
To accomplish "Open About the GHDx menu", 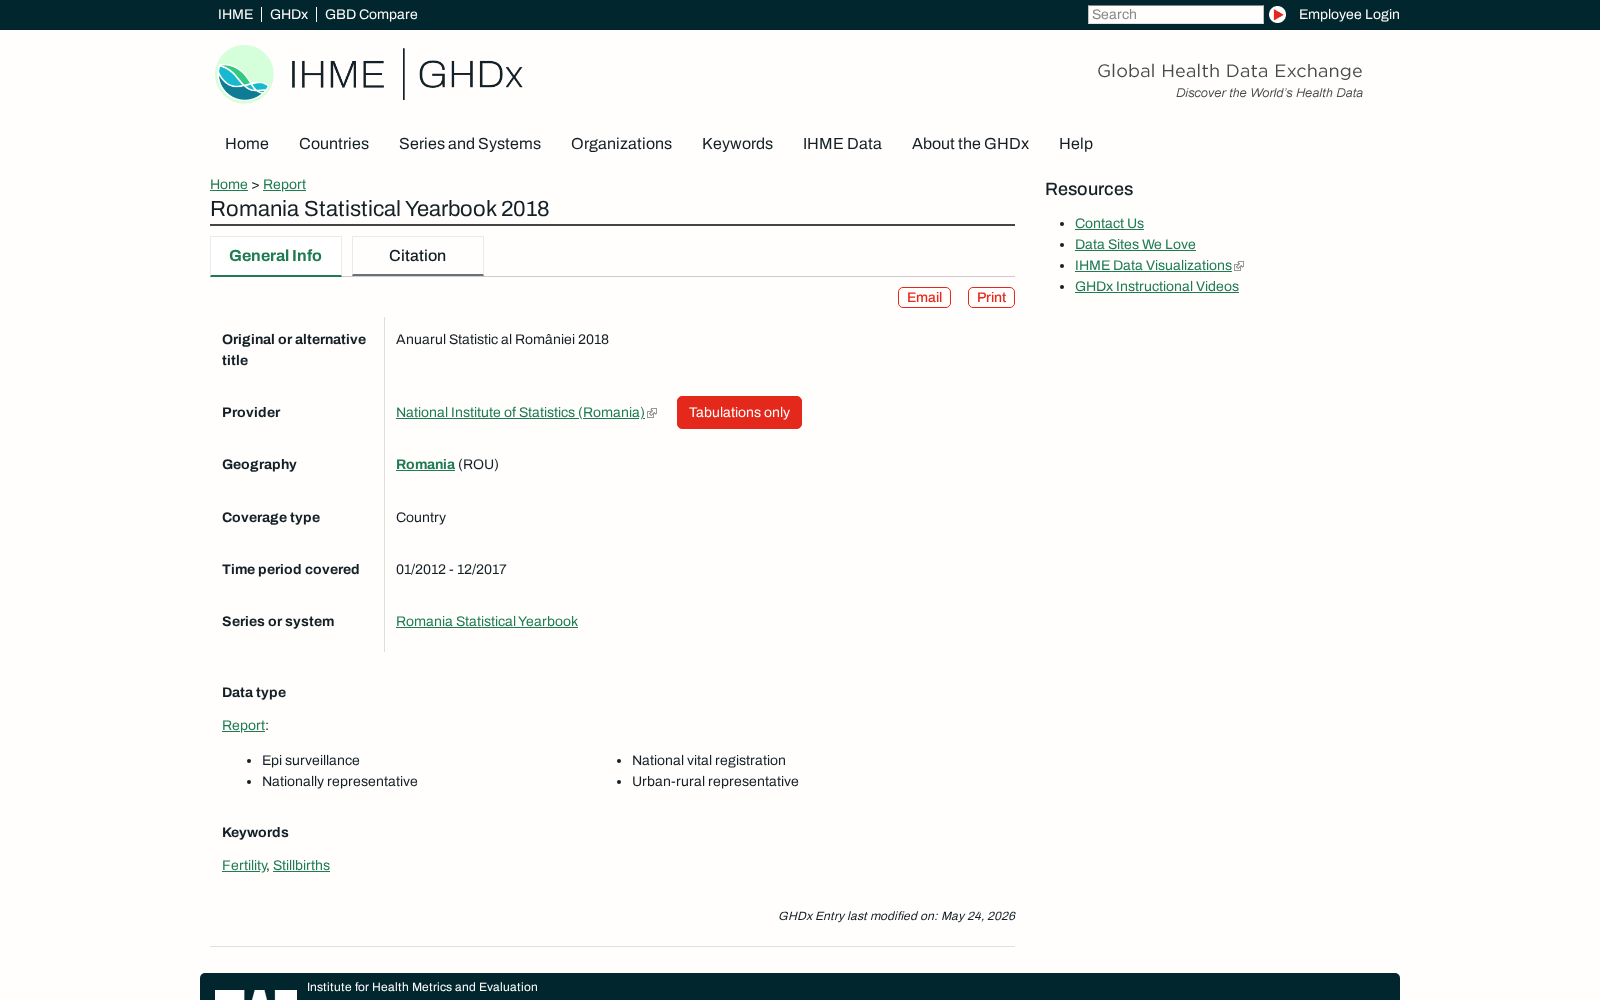I will click(970, 144).
